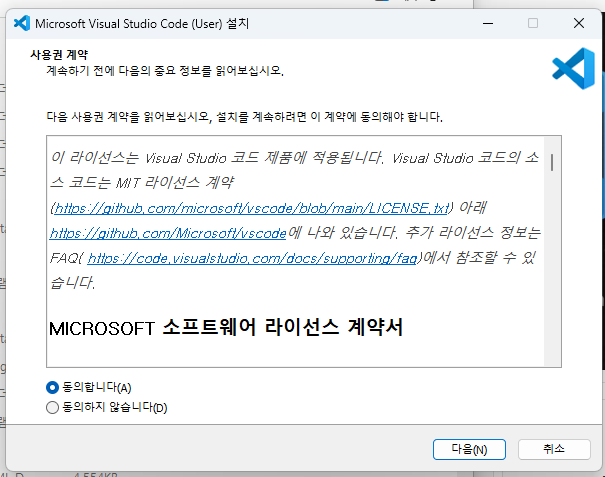605x477 pixels.
Task: Click the 다음(N) button
Action: coord(469,449)
